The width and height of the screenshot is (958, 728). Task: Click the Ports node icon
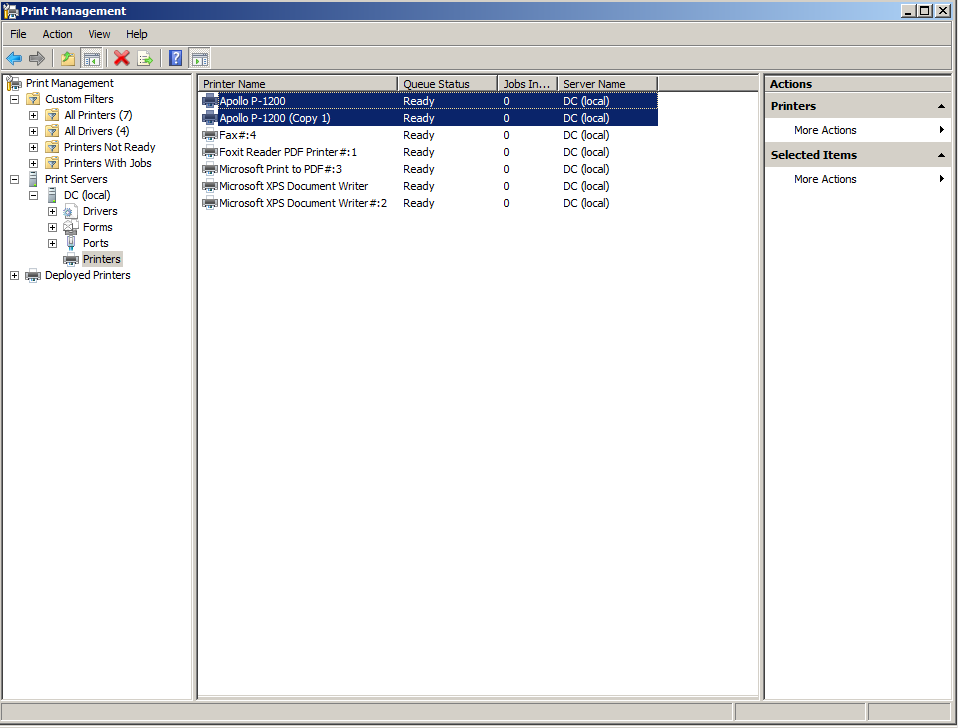click(71, 243)
